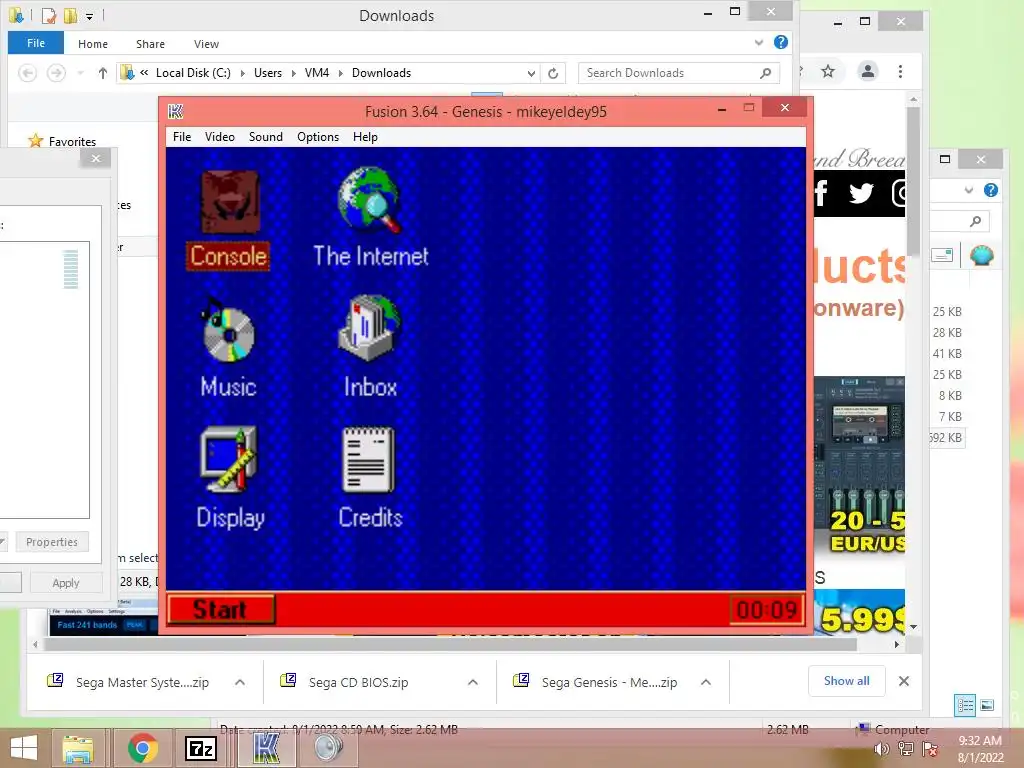Screen dimensions: 1024x768
Task: Click the Fusion title bar app icon
Action: click(x=176, y=112)
